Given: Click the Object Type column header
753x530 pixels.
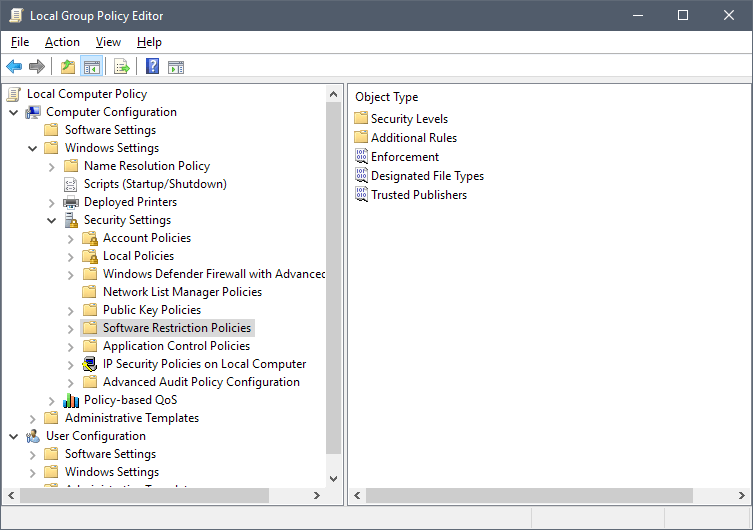Looking at the screenshot, I should pos(387,97).
